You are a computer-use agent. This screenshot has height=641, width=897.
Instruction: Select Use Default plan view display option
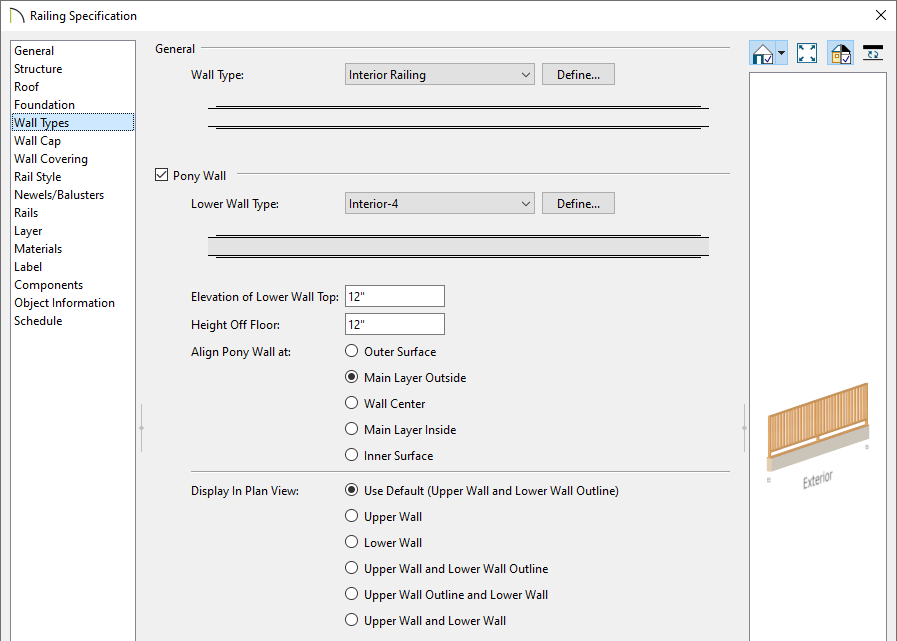pos(351,490)
